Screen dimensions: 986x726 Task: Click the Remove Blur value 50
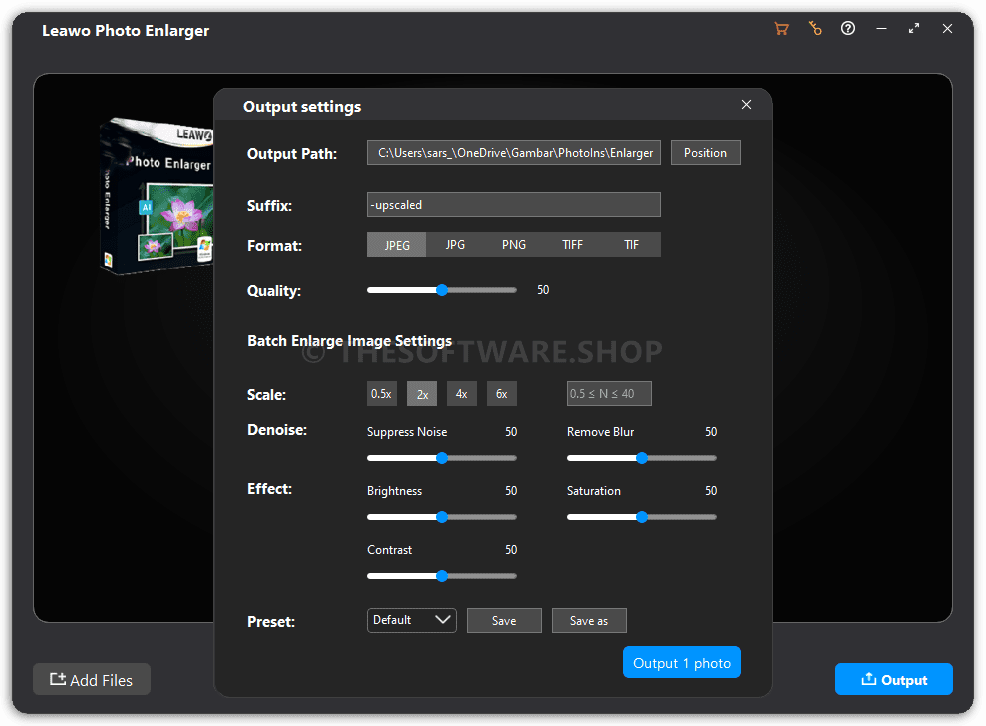[x=711, y=432]
